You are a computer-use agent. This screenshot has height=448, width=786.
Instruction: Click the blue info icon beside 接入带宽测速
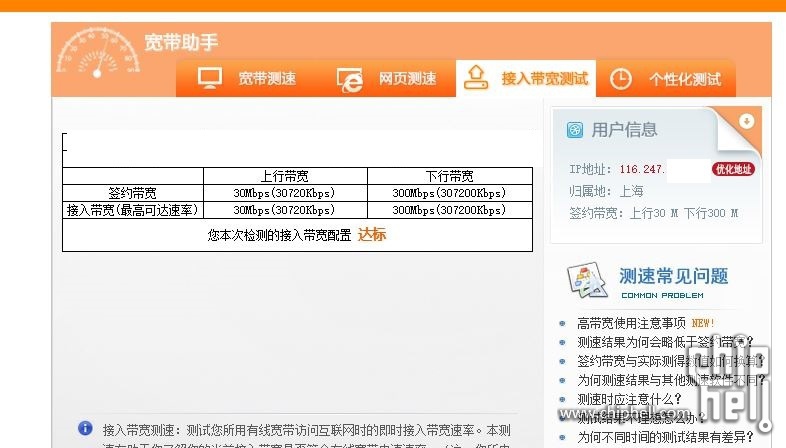(85, 428)
